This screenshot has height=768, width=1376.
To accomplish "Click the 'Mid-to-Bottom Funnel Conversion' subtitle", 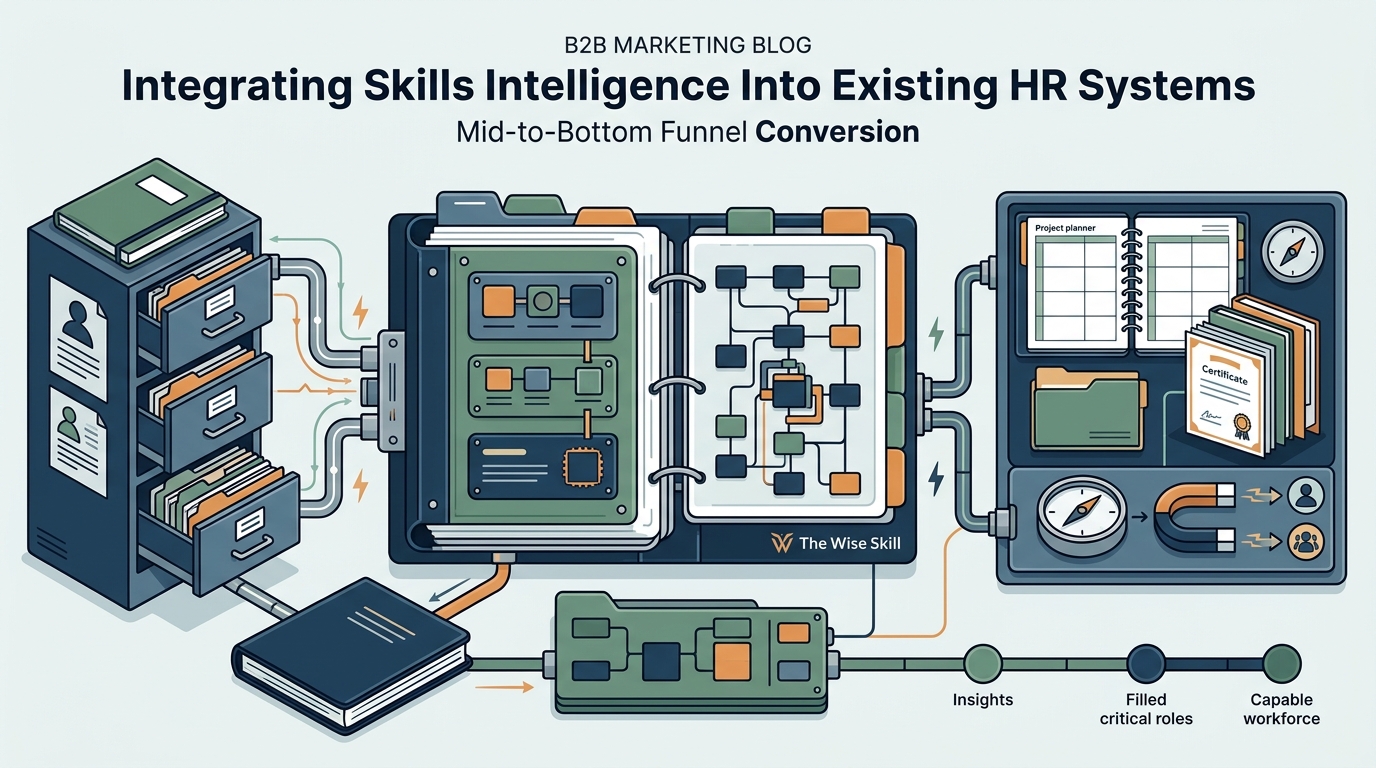I will pos(687,131).
